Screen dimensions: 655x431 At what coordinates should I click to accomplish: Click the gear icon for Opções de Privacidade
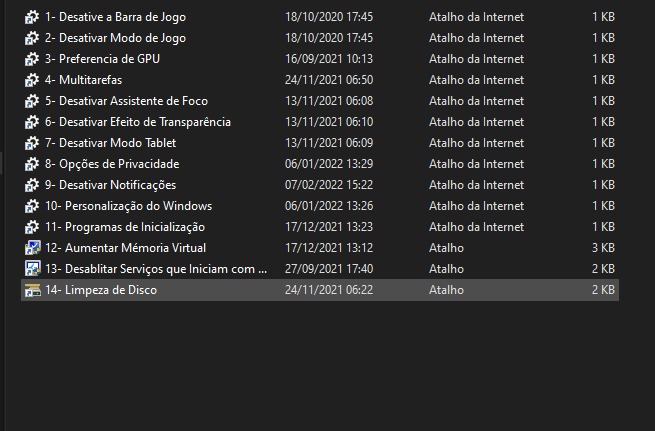pos(32,164)
